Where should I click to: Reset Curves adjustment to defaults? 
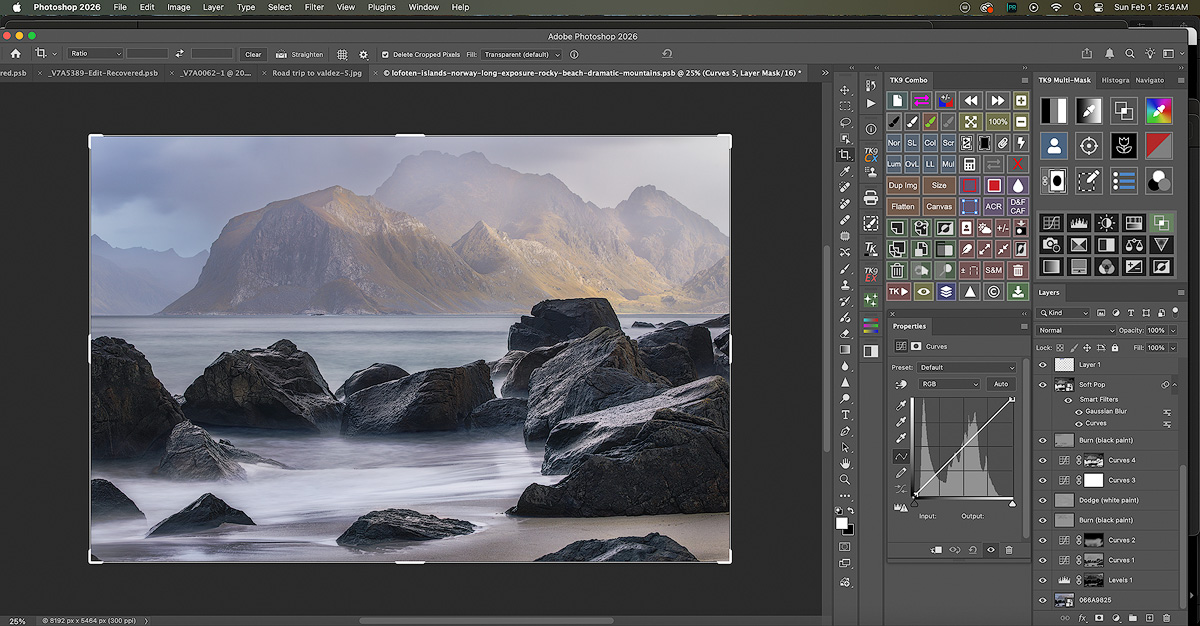pos(973,550)
